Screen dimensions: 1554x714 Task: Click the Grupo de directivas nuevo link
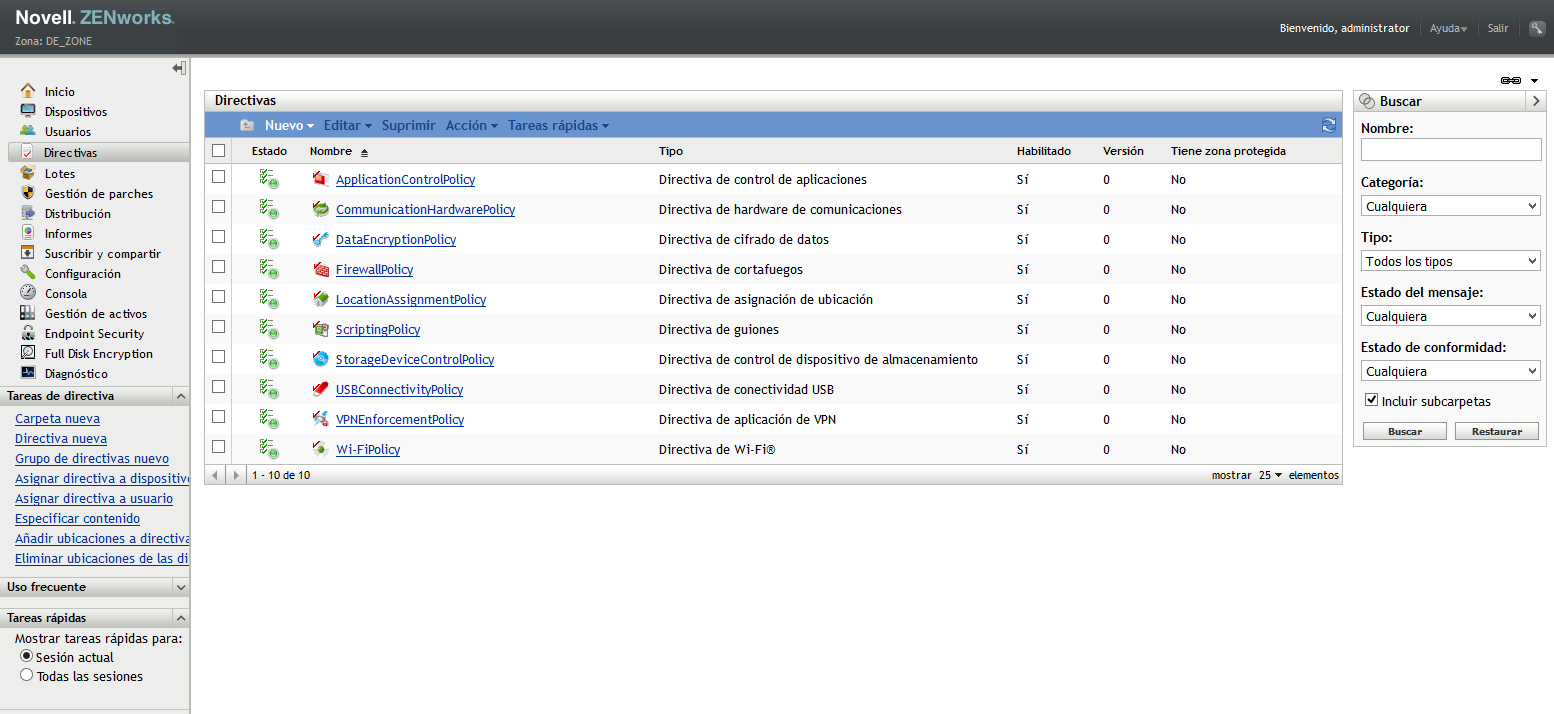[92, 458]
